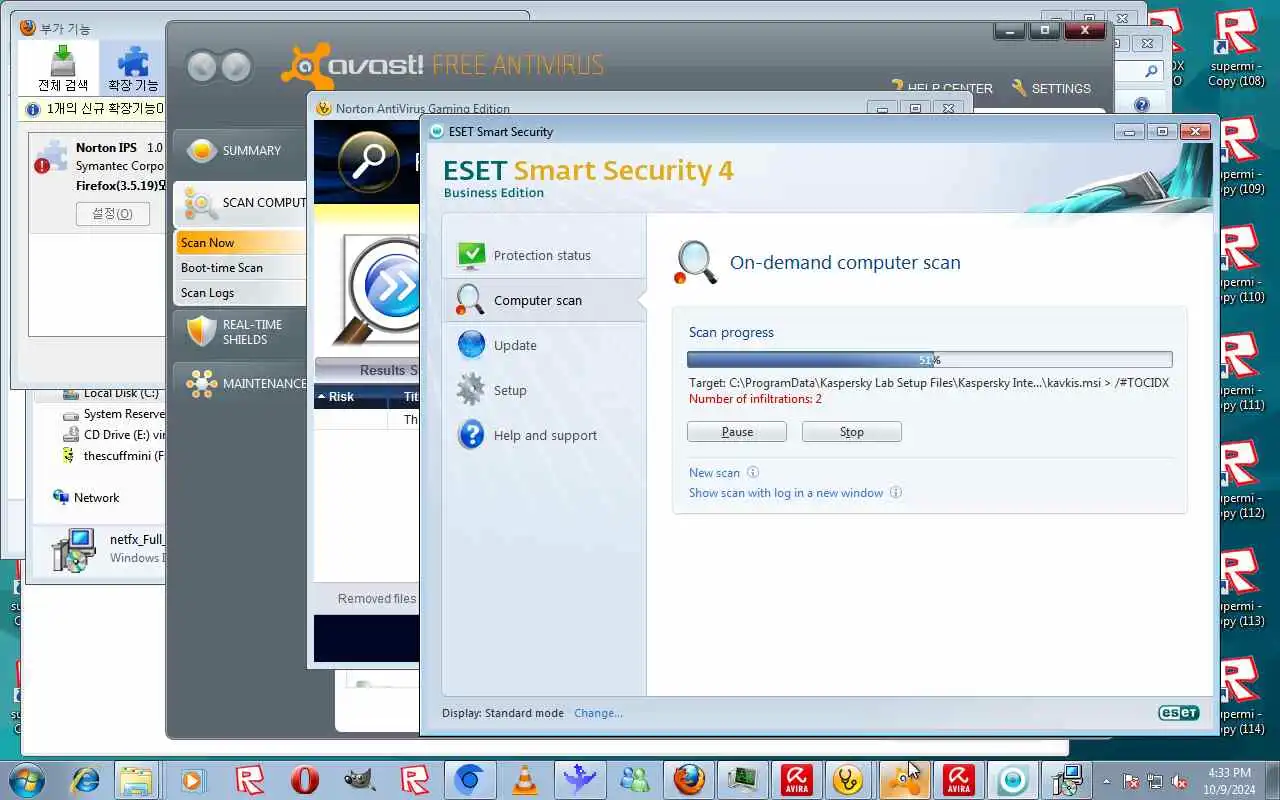Click the ESET scan progress bar
1280x800 pixels.
tap(930, 360)
